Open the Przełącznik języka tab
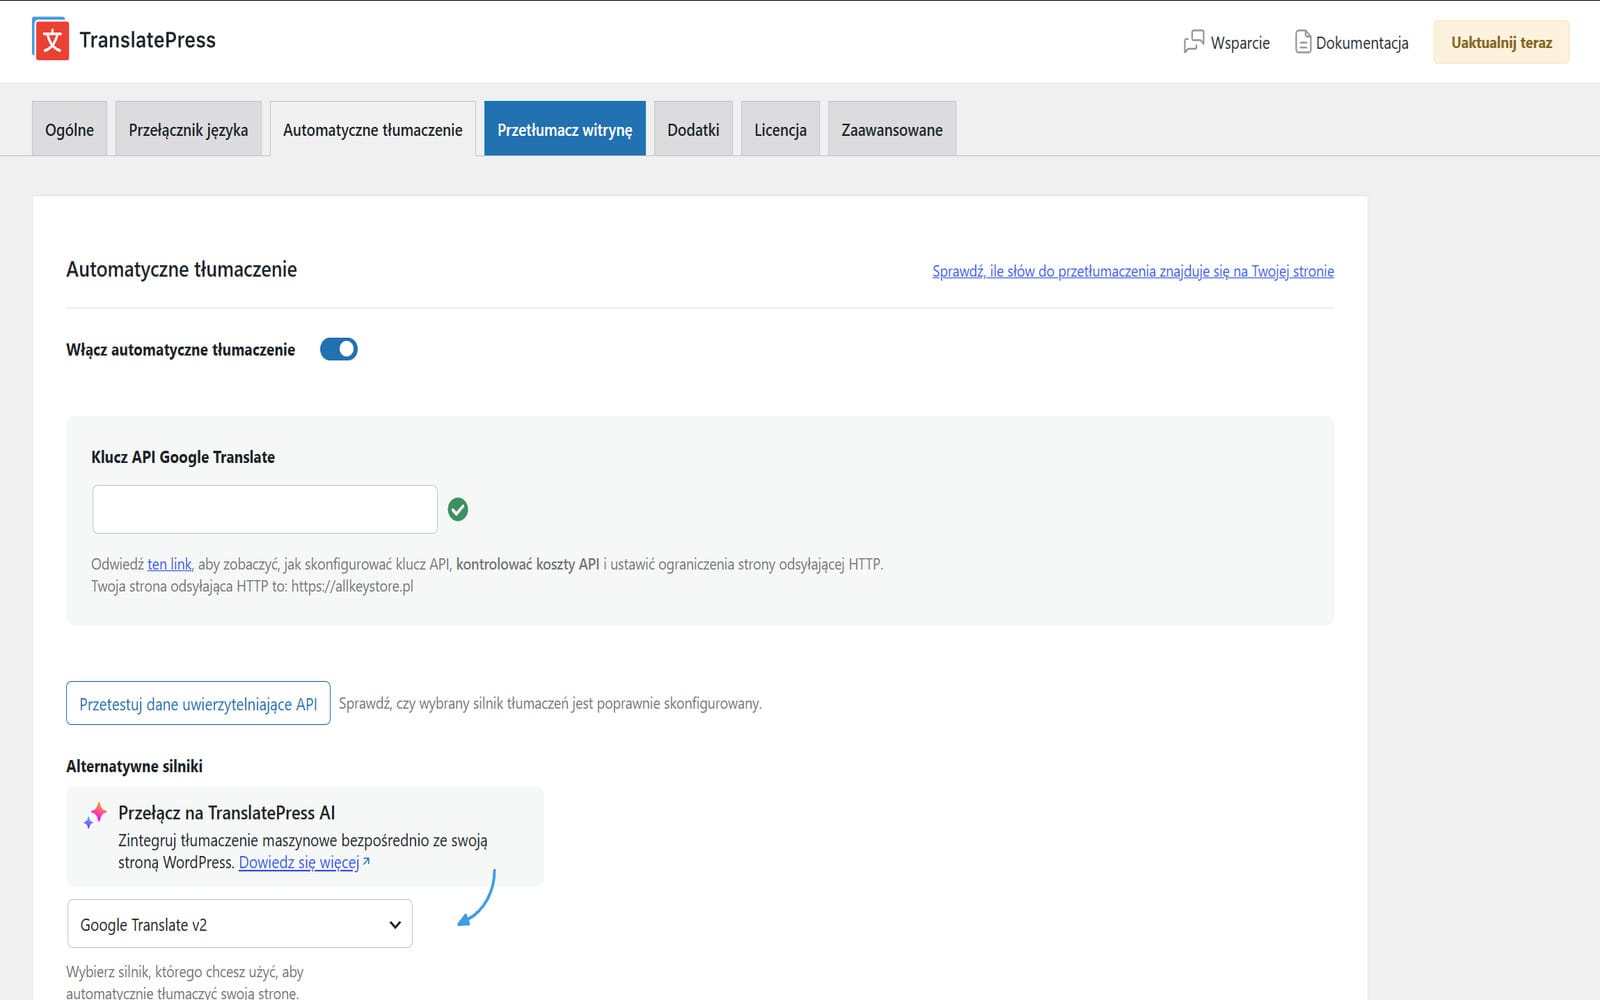 188,129
